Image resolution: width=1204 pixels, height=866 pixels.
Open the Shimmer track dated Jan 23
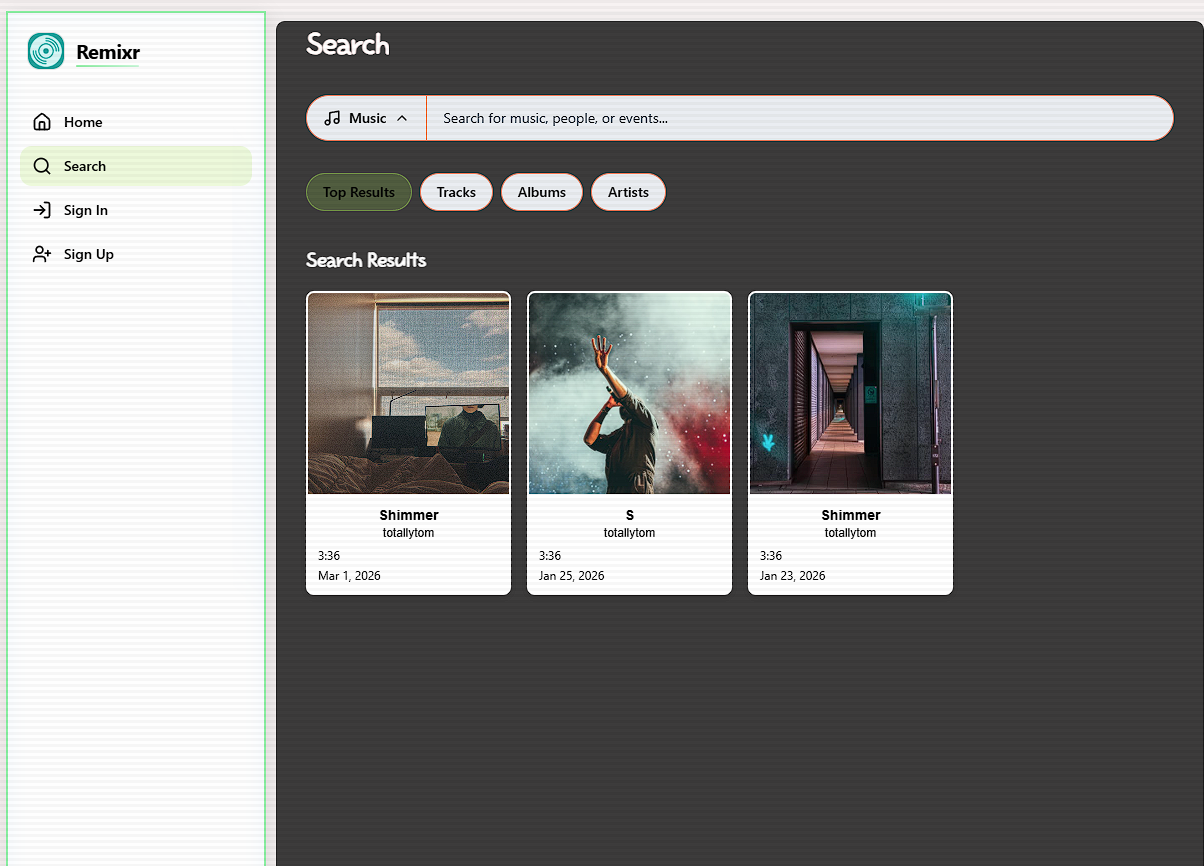[850, 442]
